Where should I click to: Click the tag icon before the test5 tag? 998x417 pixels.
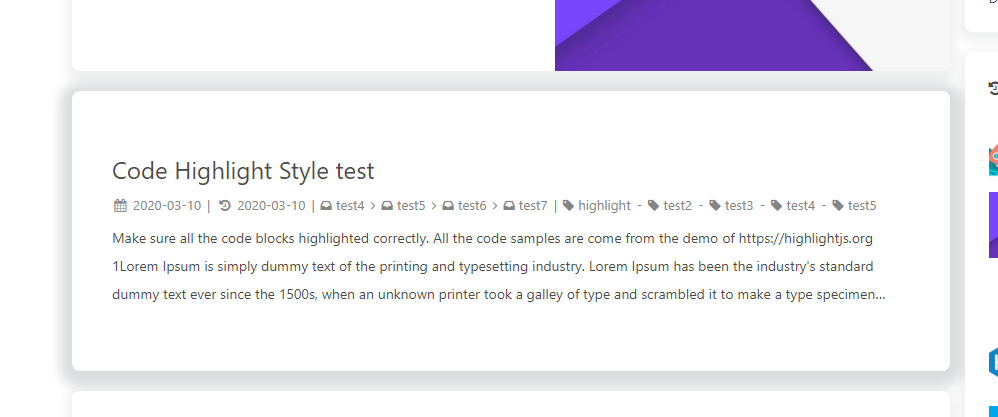pos(838,206)
